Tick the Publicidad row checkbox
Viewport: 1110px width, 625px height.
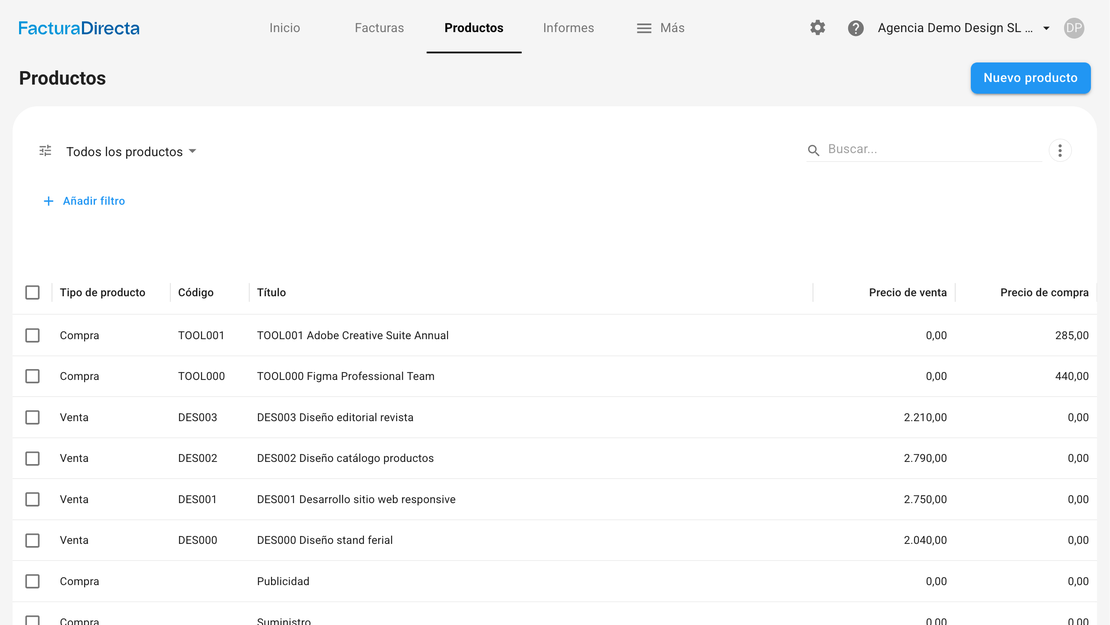click(x=33, y=581)
